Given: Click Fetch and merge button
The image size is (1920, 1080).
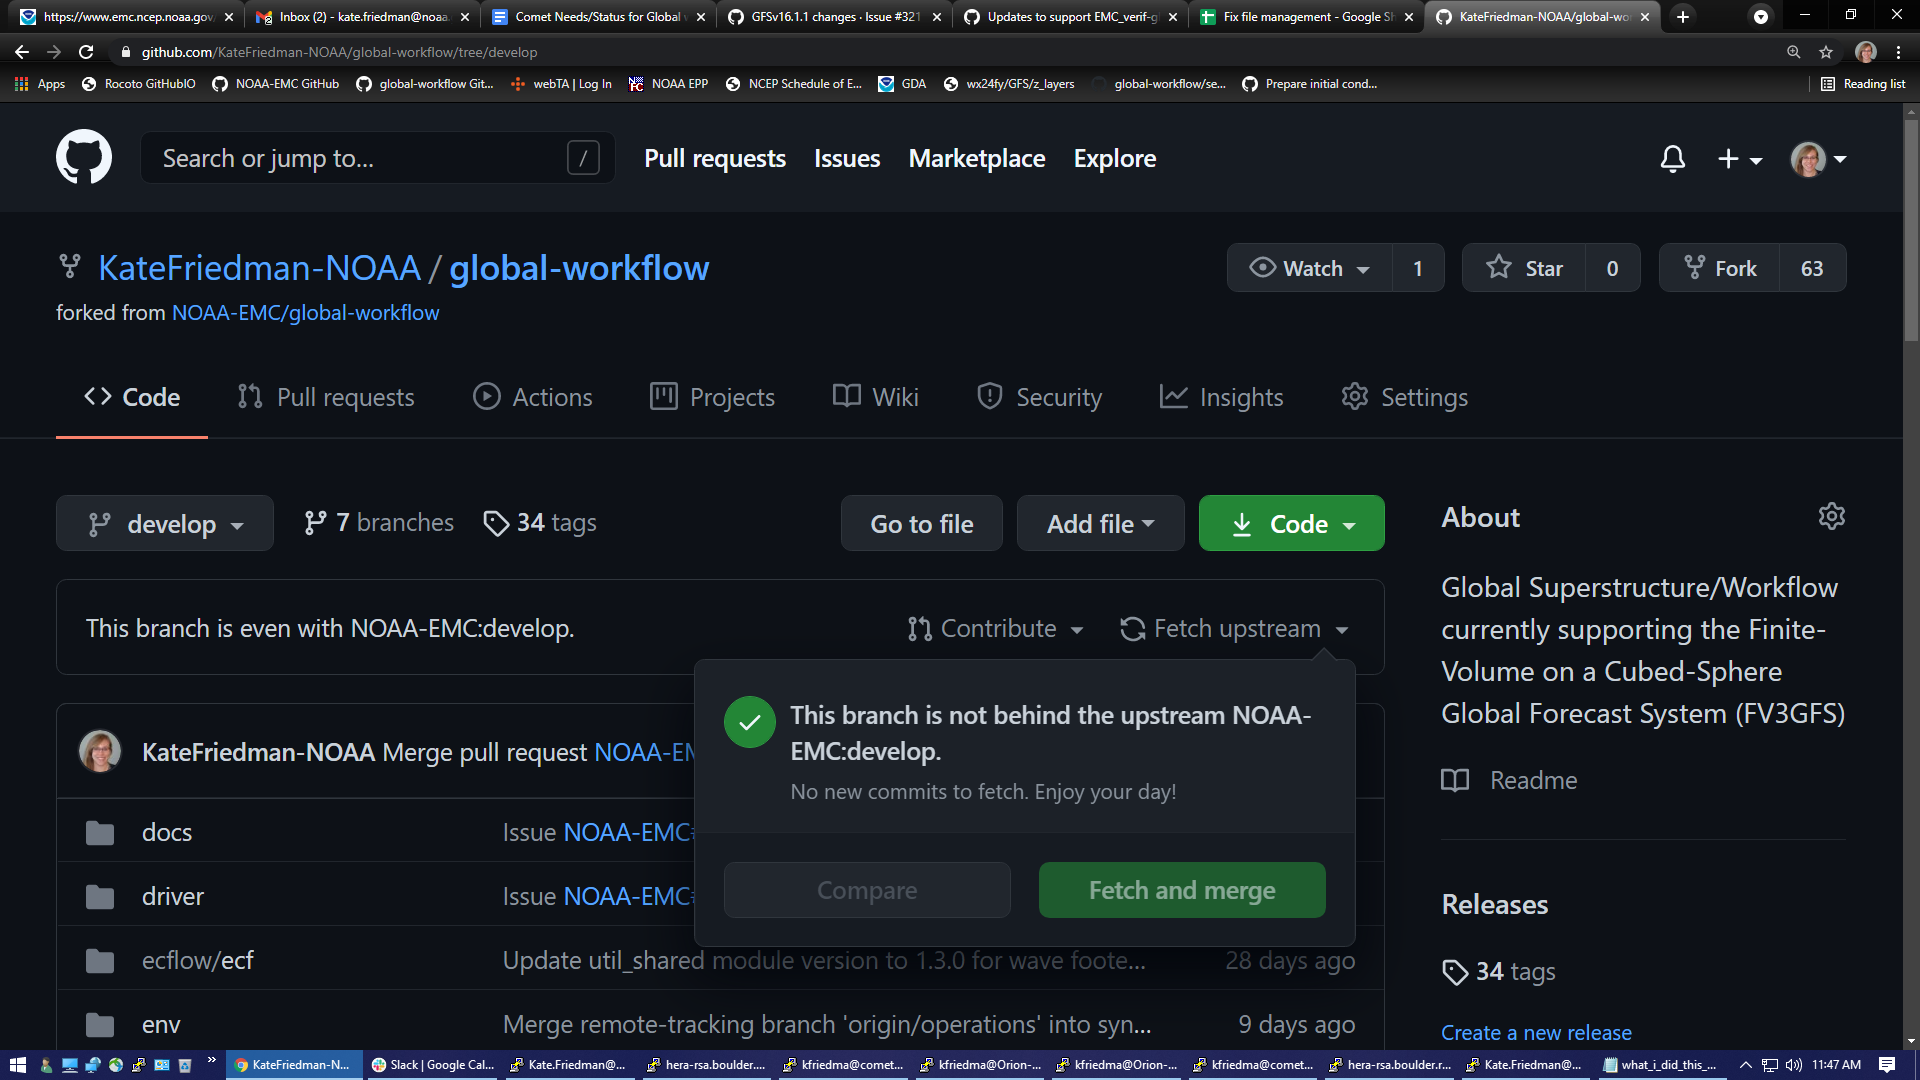Looking at the screenshot, I should point(1182,890).
